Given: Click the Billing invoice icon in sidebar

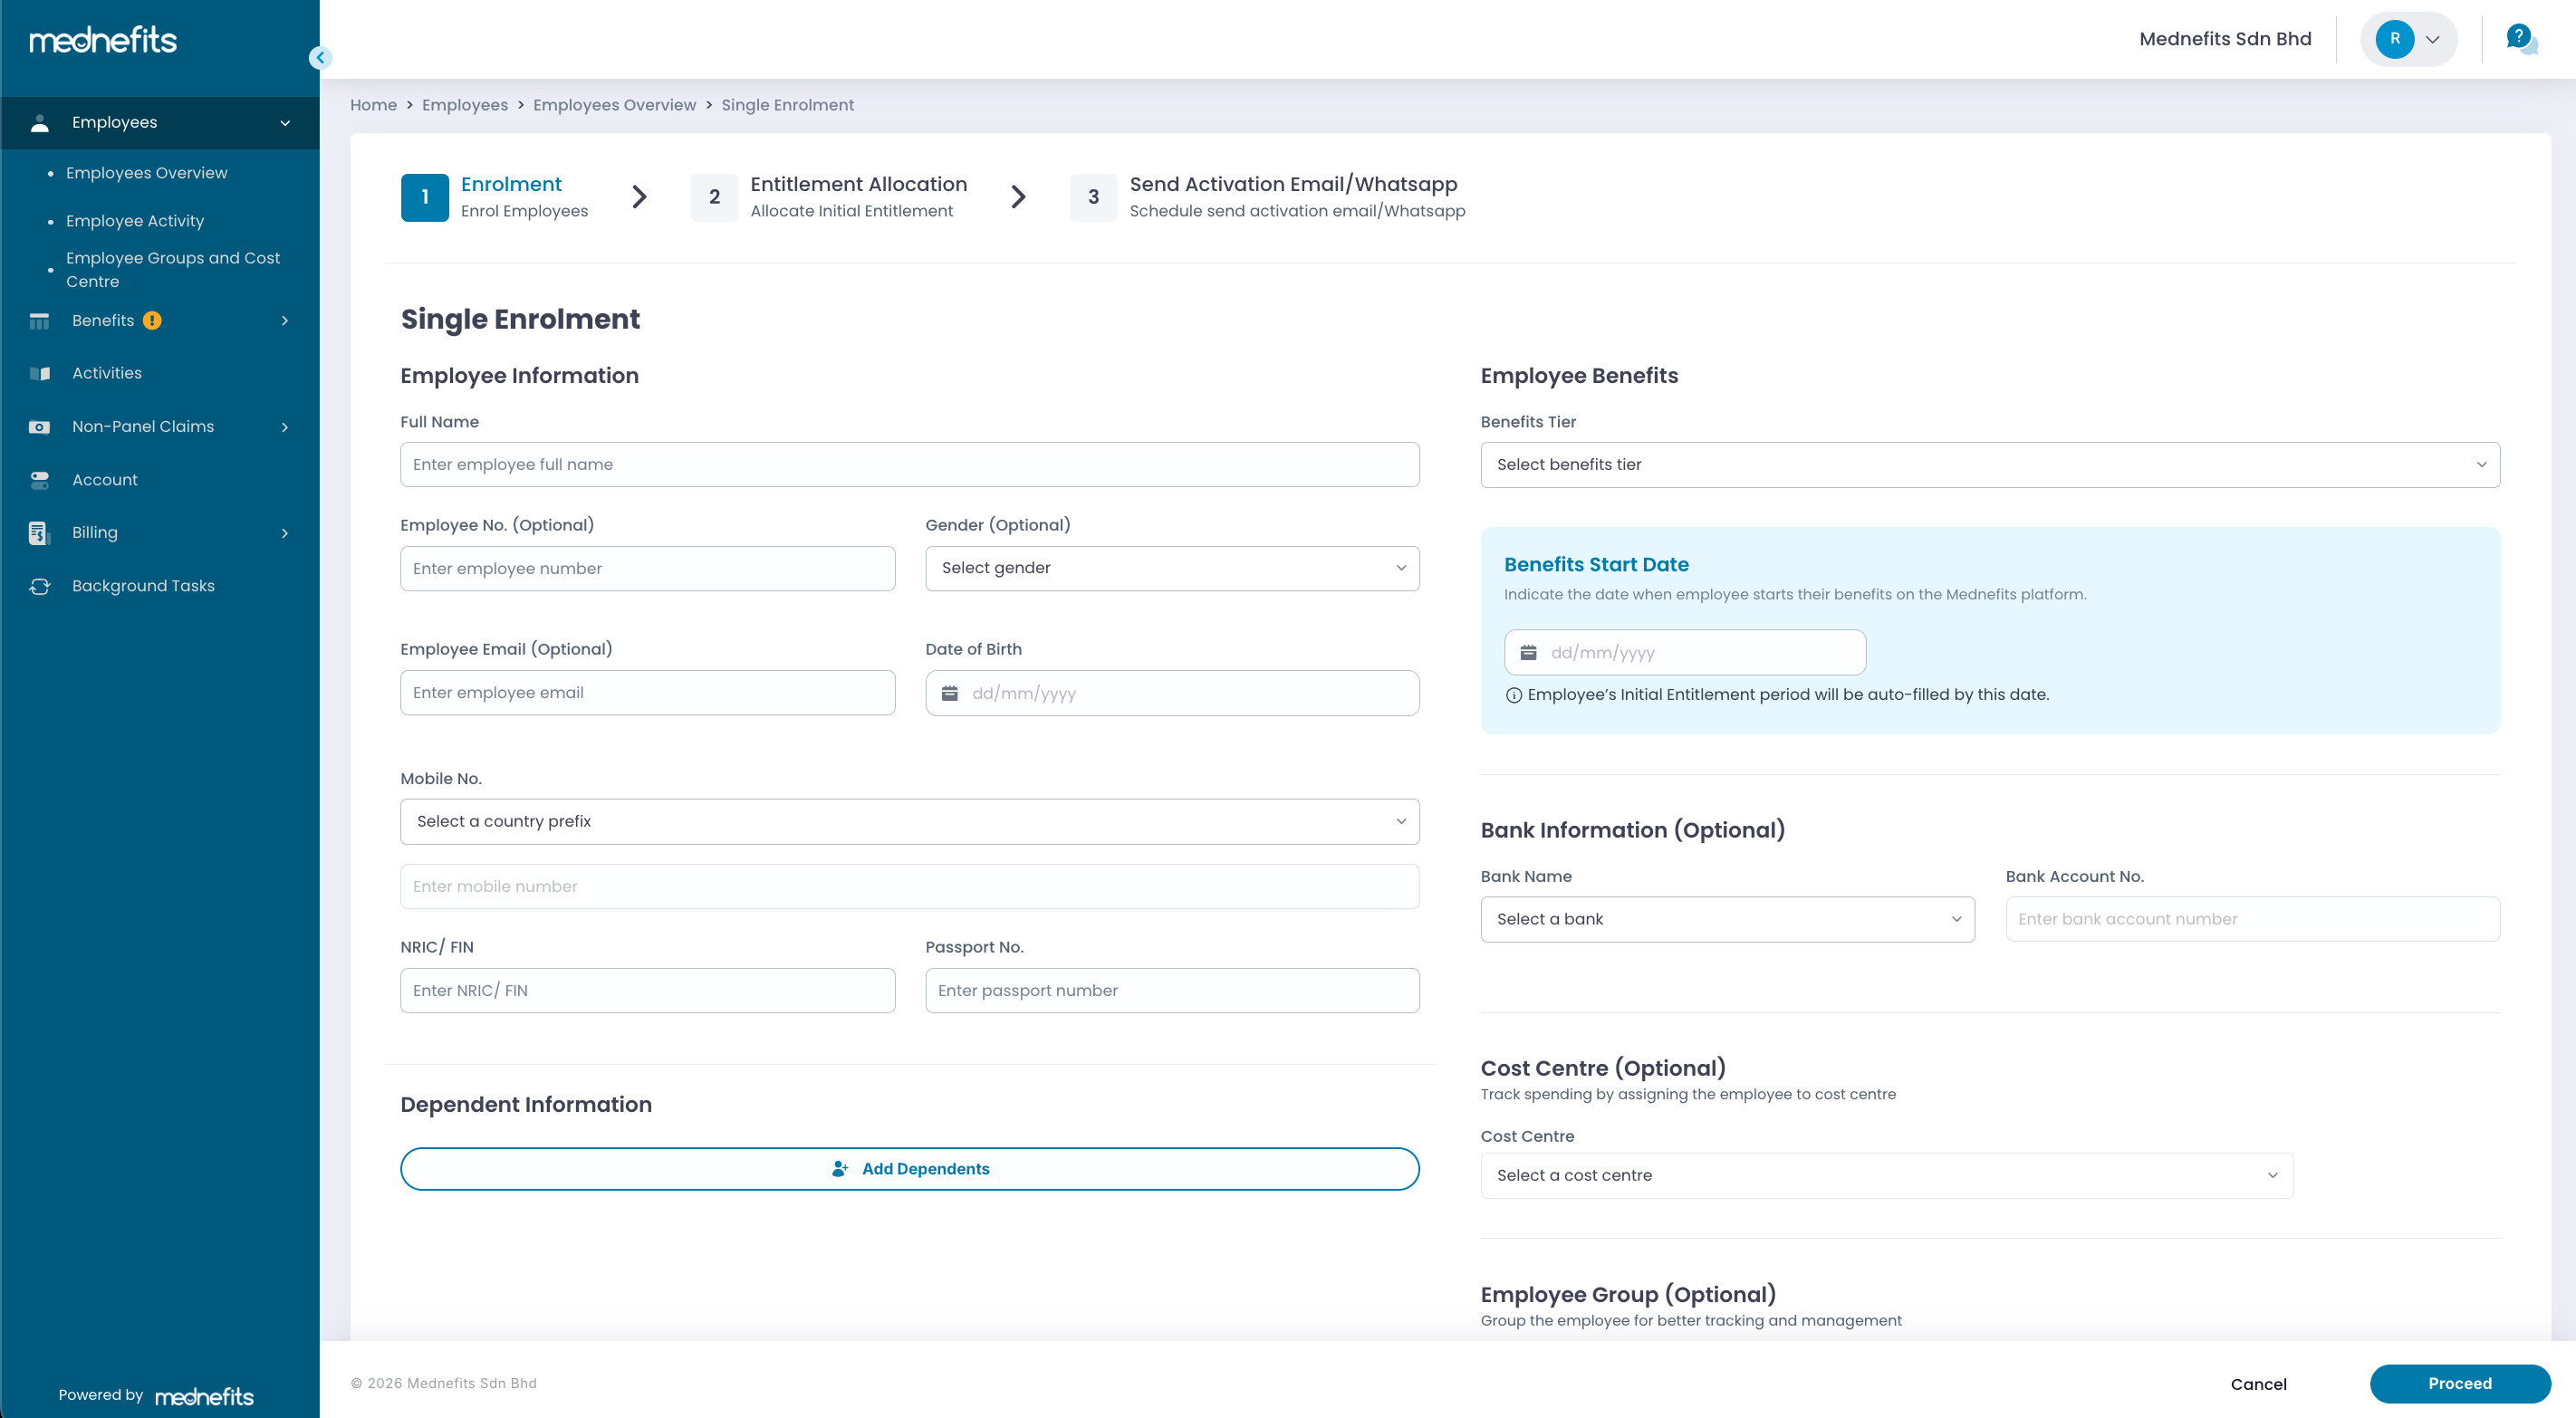Looking at the screenshot, I should (x=39, y=533).
